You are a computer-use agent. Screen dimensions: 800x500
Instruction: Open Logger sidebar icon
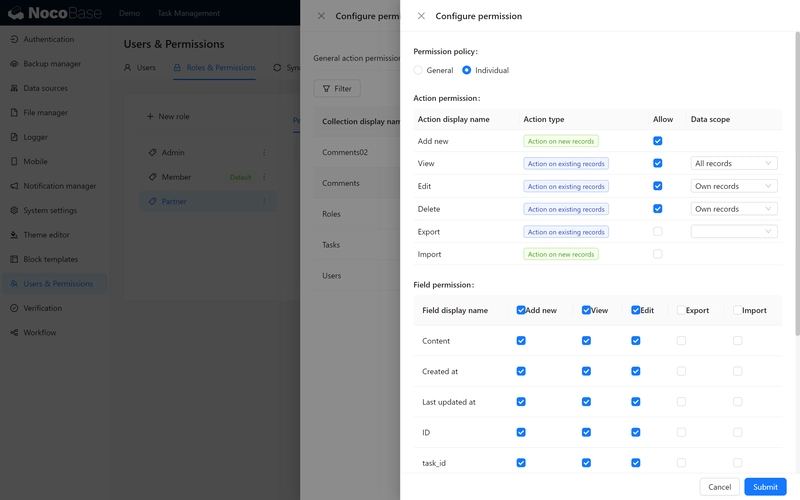[14, 137]
